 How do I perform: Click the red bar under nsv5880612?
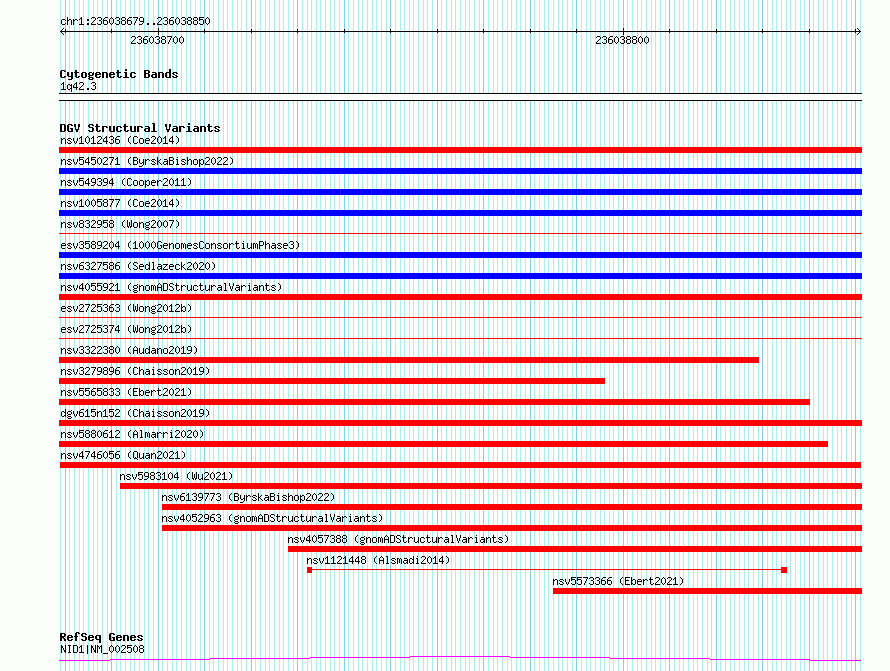pos(443,444)
